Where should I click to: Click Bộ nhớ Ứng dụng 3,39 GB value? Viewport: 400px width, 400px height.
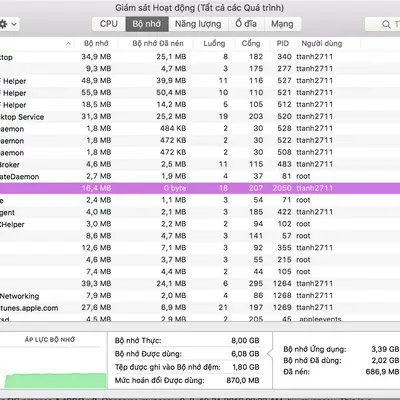385,349
